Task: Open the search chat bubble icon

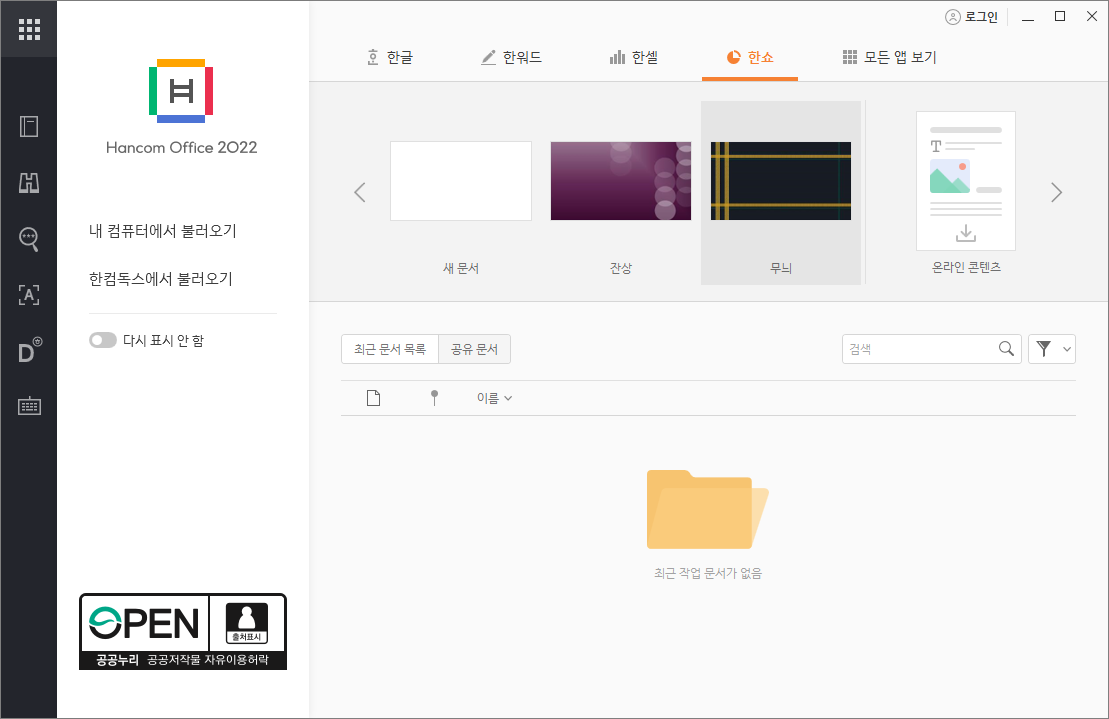Action: 29,239
